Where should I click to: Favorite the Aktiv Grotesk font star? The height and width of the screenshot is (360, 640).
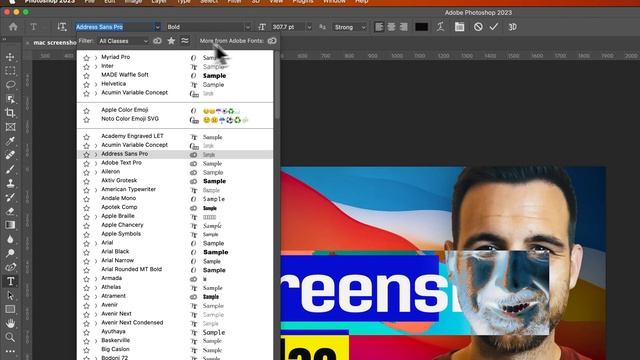click(87, 181)
